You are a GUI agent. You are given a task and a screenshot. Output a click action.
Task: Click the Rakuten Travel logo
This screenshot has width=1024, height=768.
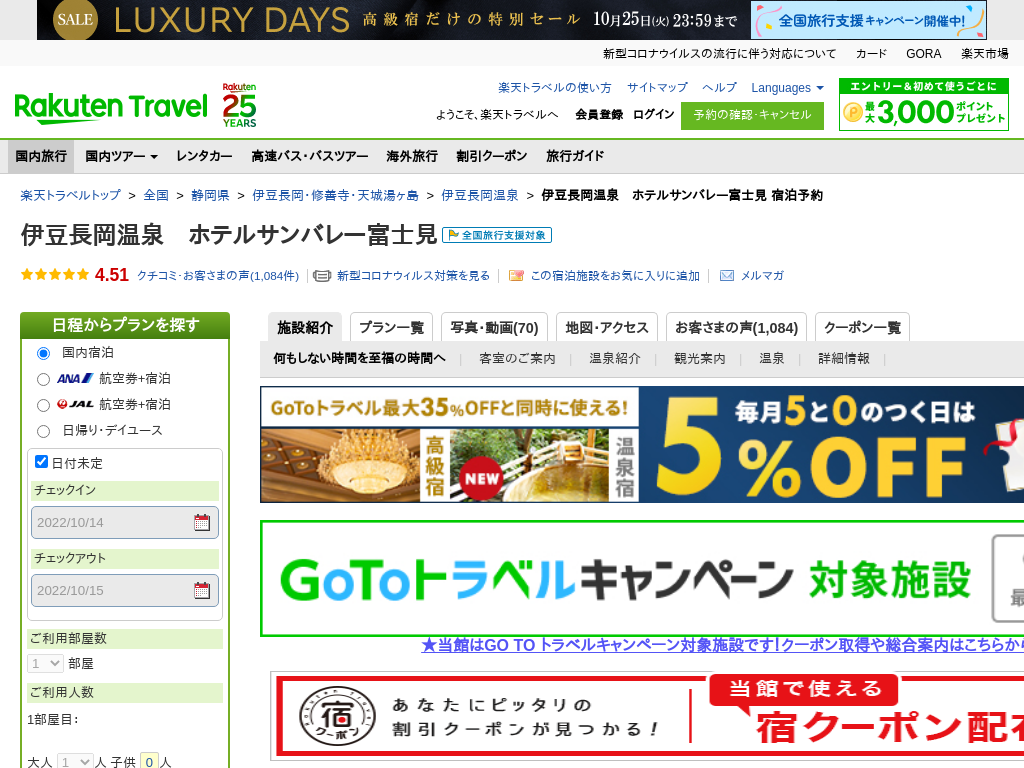pyautogui.click(x=111, y=108)
